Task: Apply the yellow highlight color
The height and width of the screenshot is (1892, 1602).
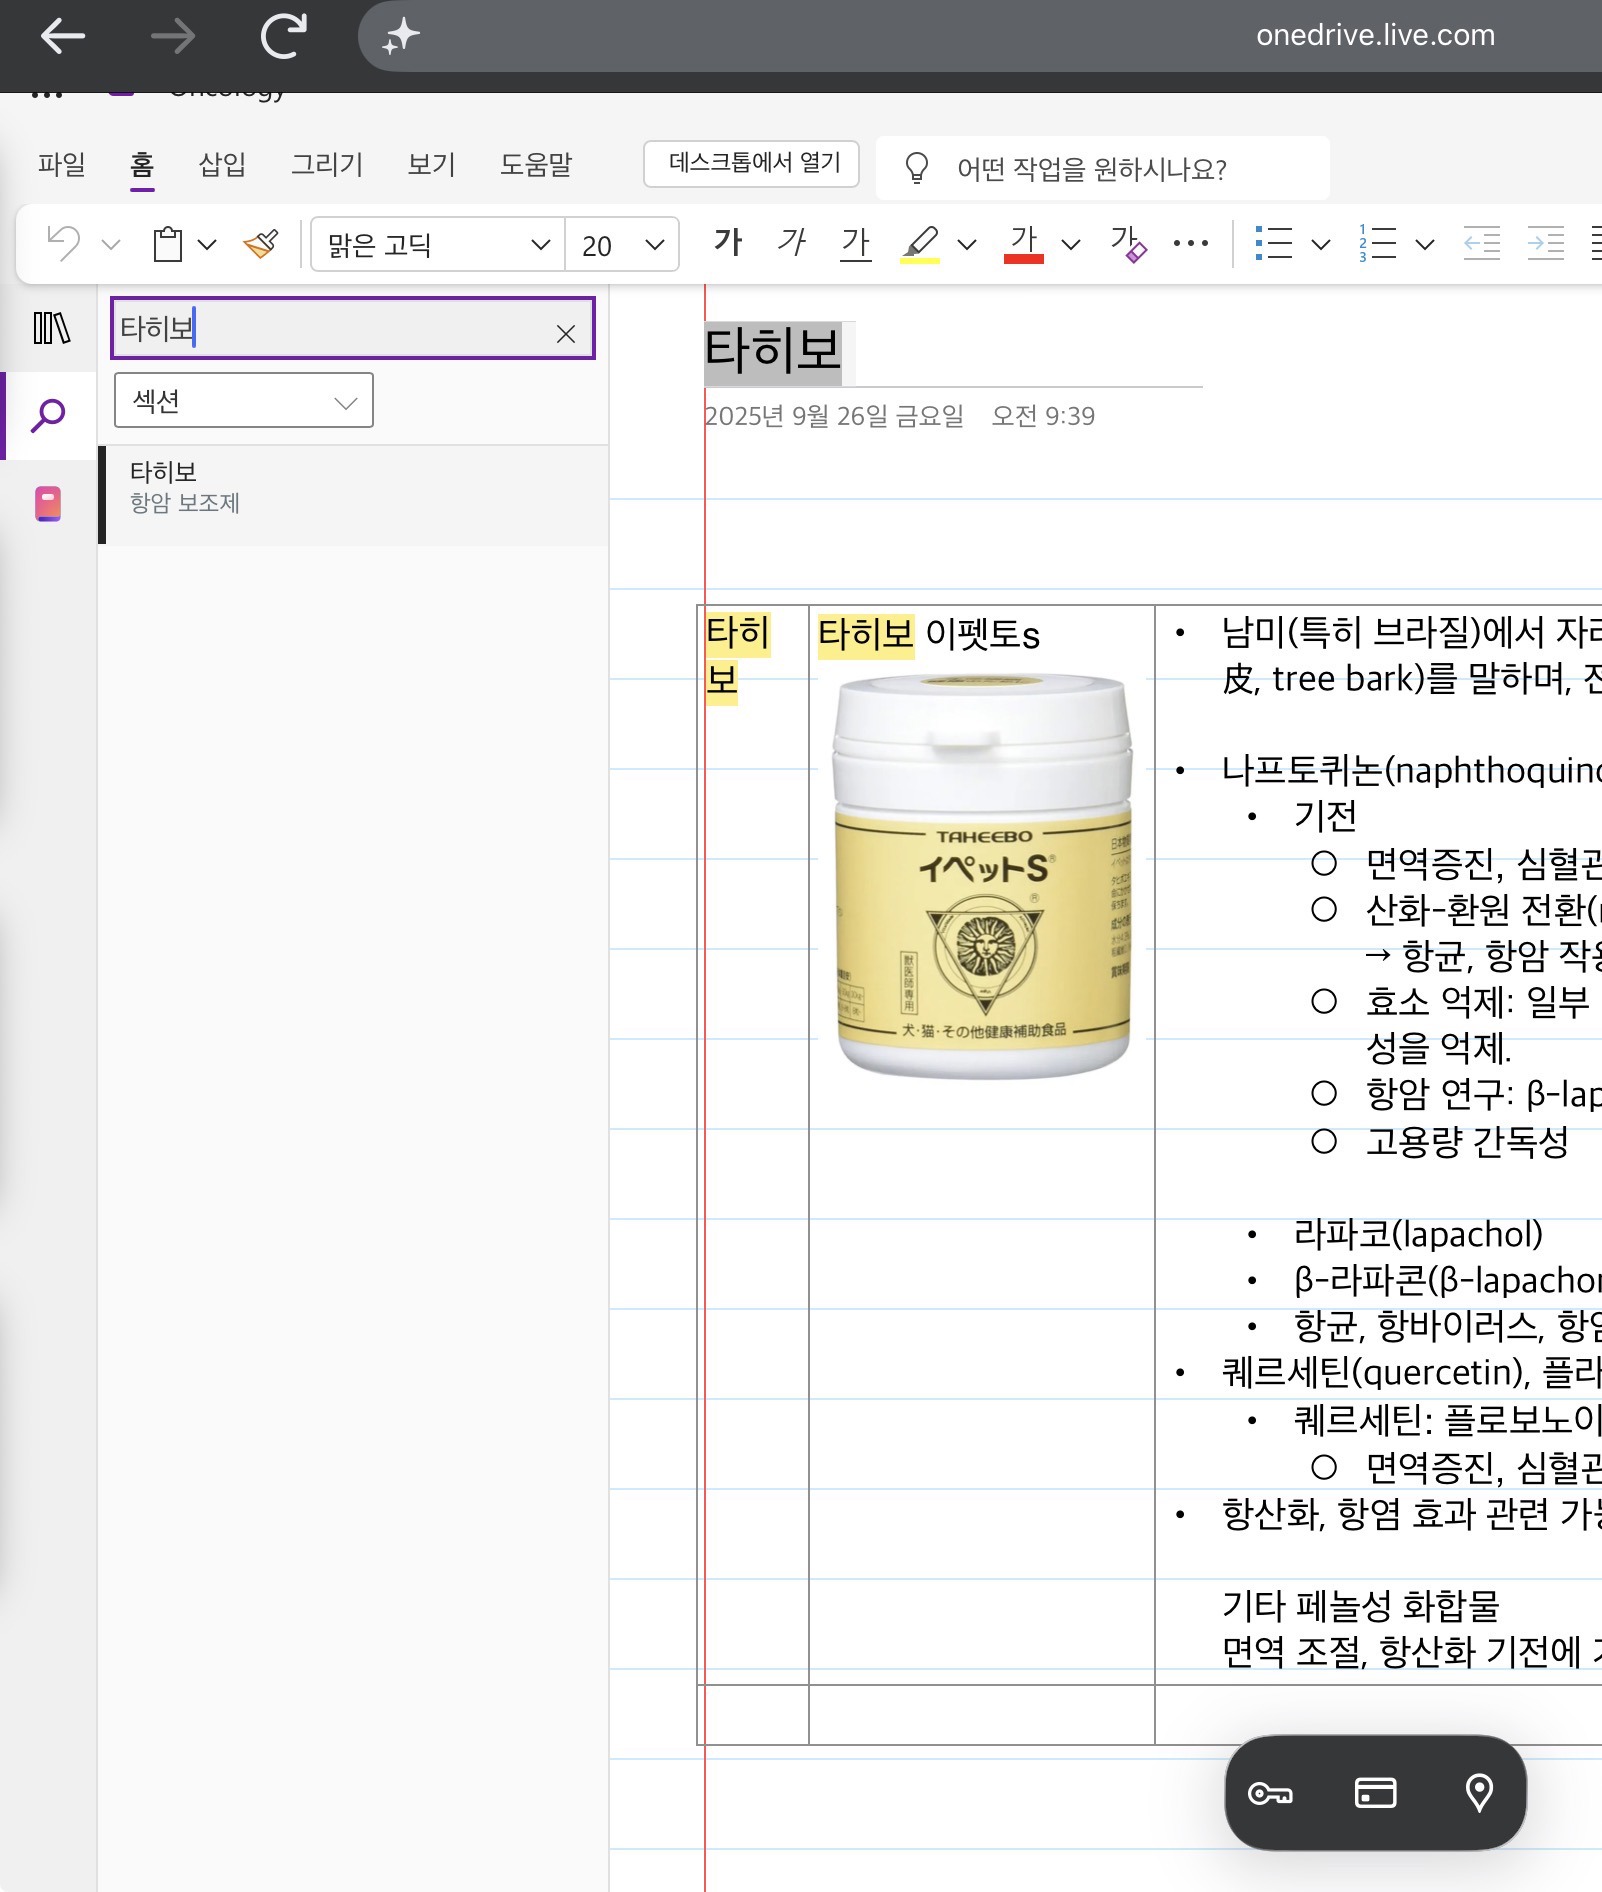Action: (920, 244)
